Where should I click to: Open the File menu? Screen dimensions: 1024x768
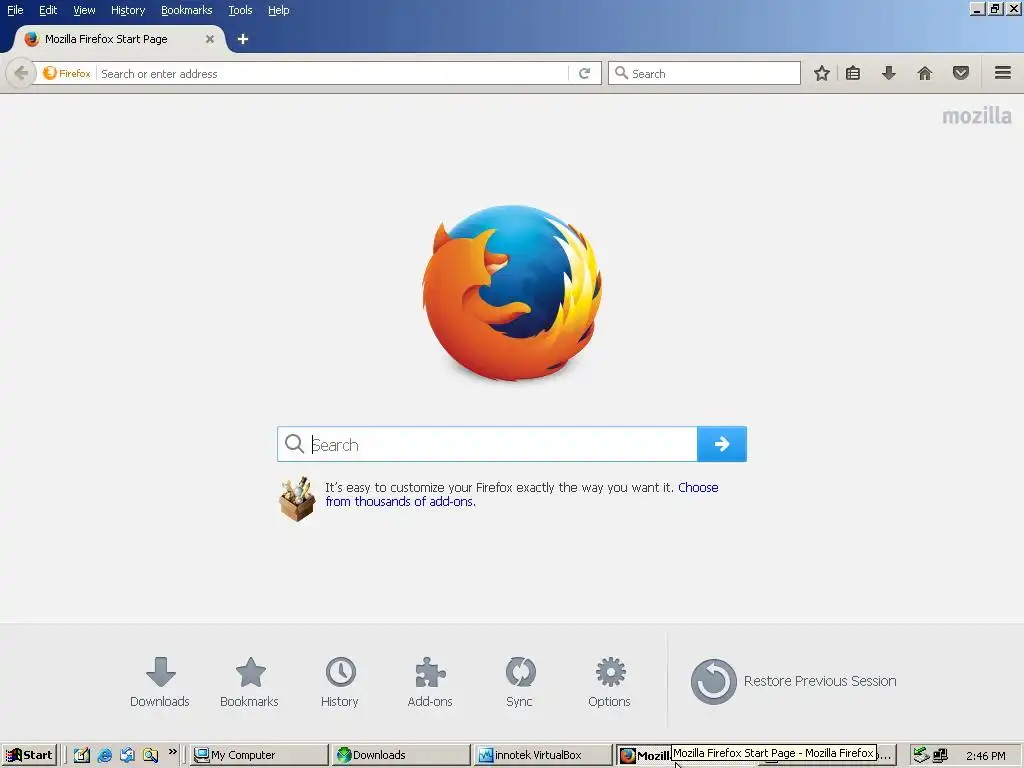[x=15, y=10]
